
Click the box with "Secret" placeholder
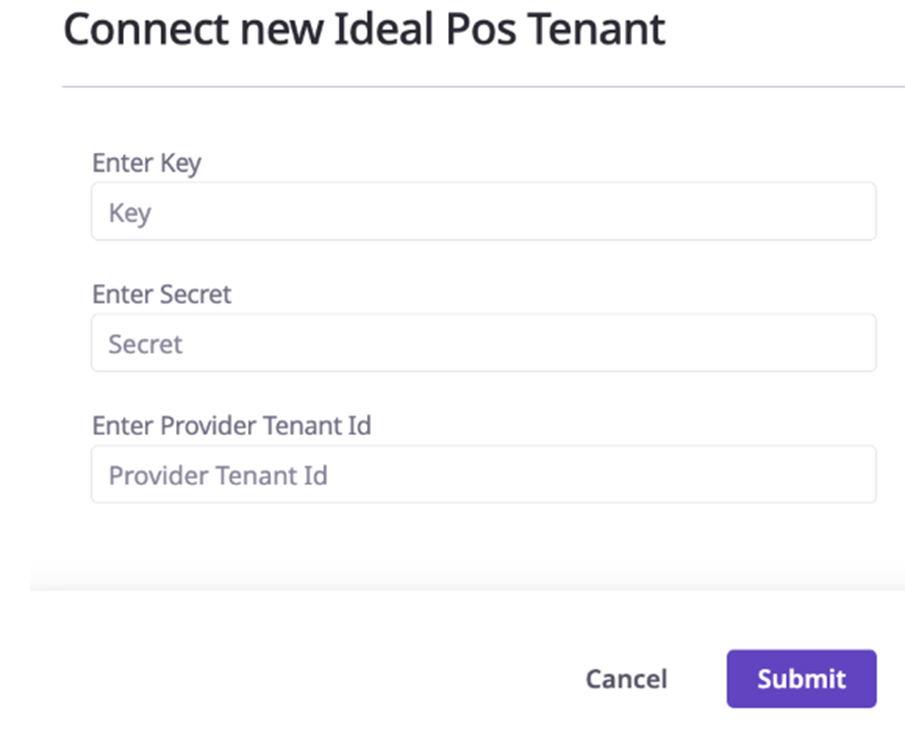(x=483, y=343)
